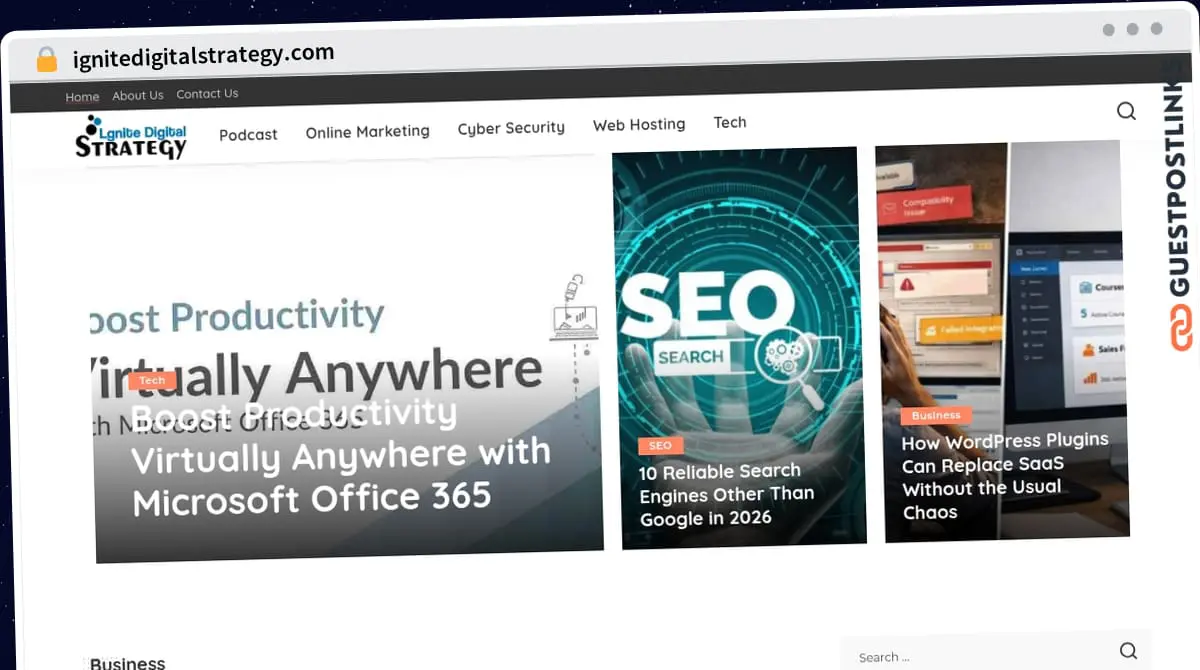Screen dimensions: 1200x670
Task: Open the Contact Us link
Action: (207, 93)
